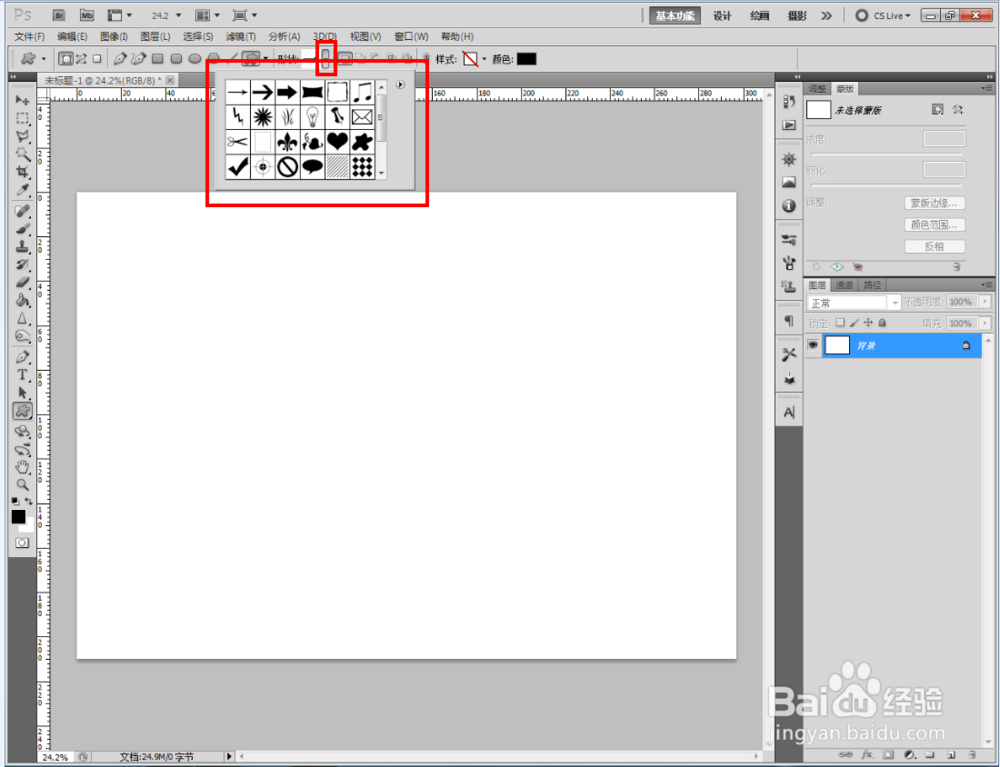1000x767 pixels.
Task: Enable Paths mode in options bar
Action: (x=82, y=59)
